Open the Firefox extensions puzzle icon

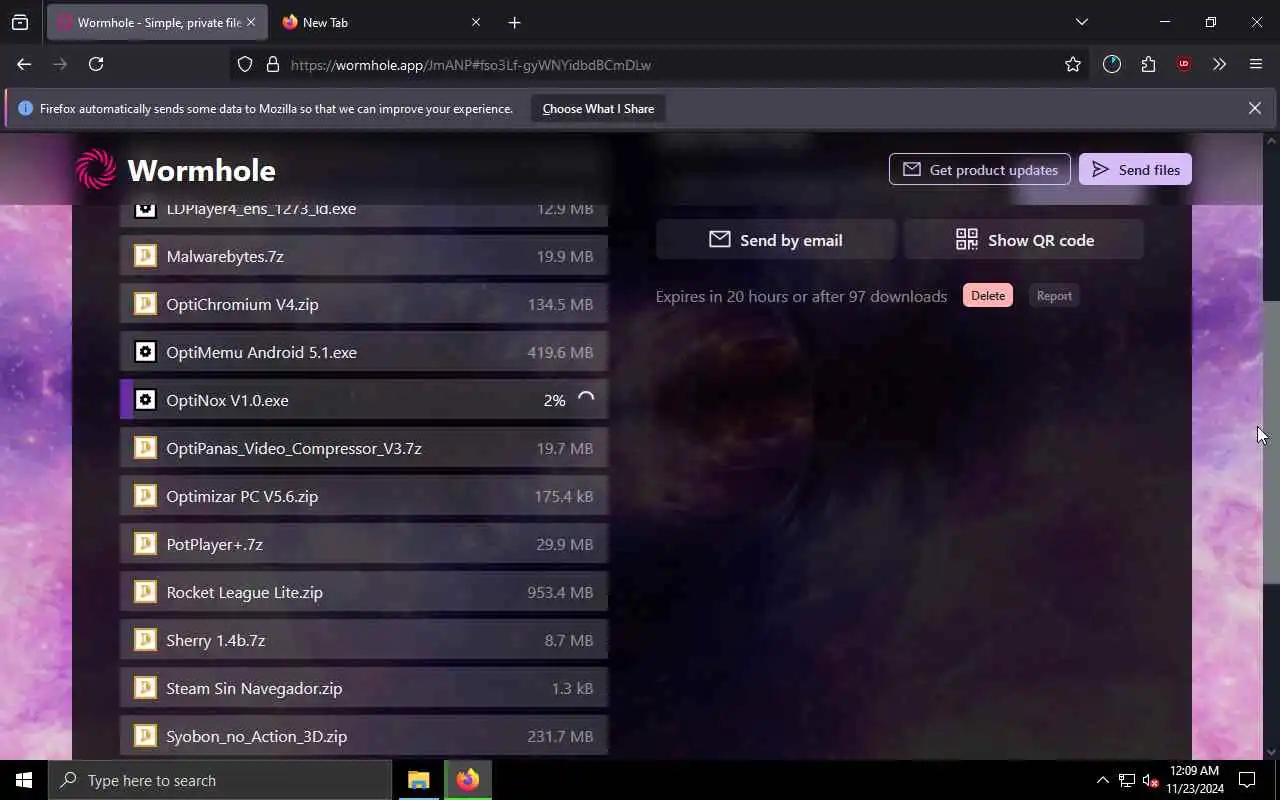[x=1148, y=64]
